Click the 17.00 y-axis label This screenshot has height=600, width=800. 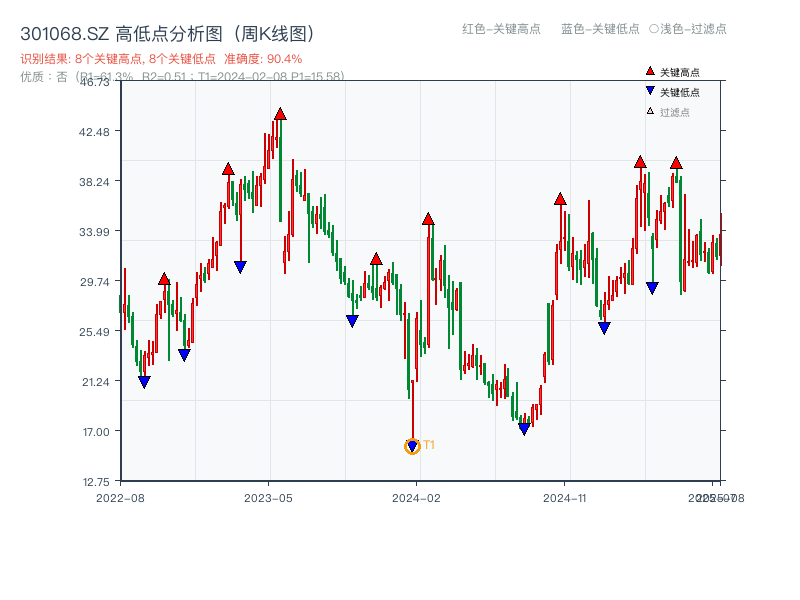pyautogui.click(x=96, y=432)
